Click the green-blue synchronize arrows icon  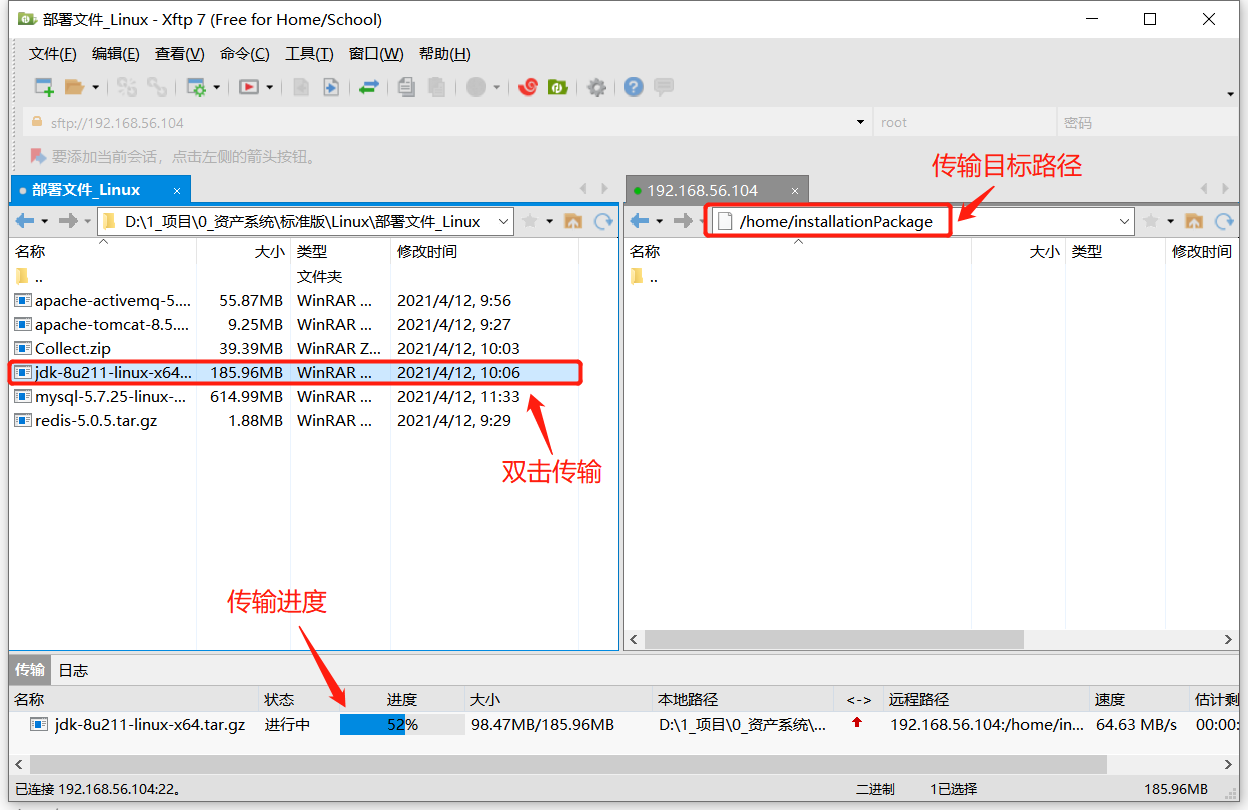point(369,87)
